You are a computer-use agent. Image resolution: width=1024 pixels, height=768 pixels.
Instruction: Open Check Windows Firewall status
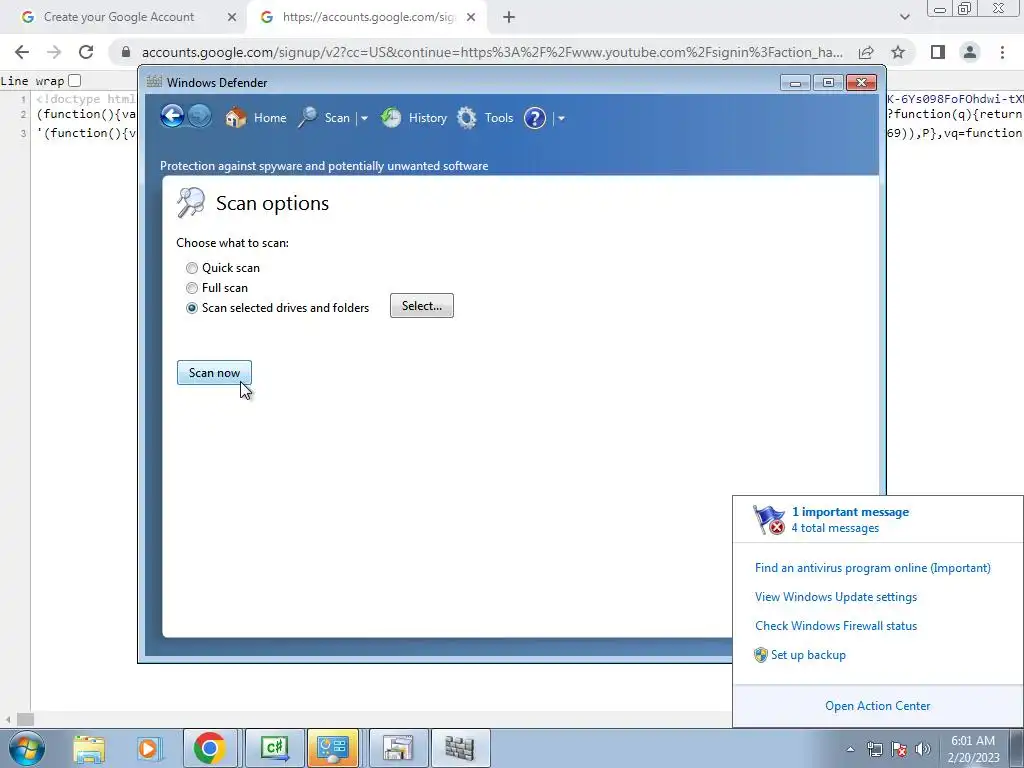836,626
